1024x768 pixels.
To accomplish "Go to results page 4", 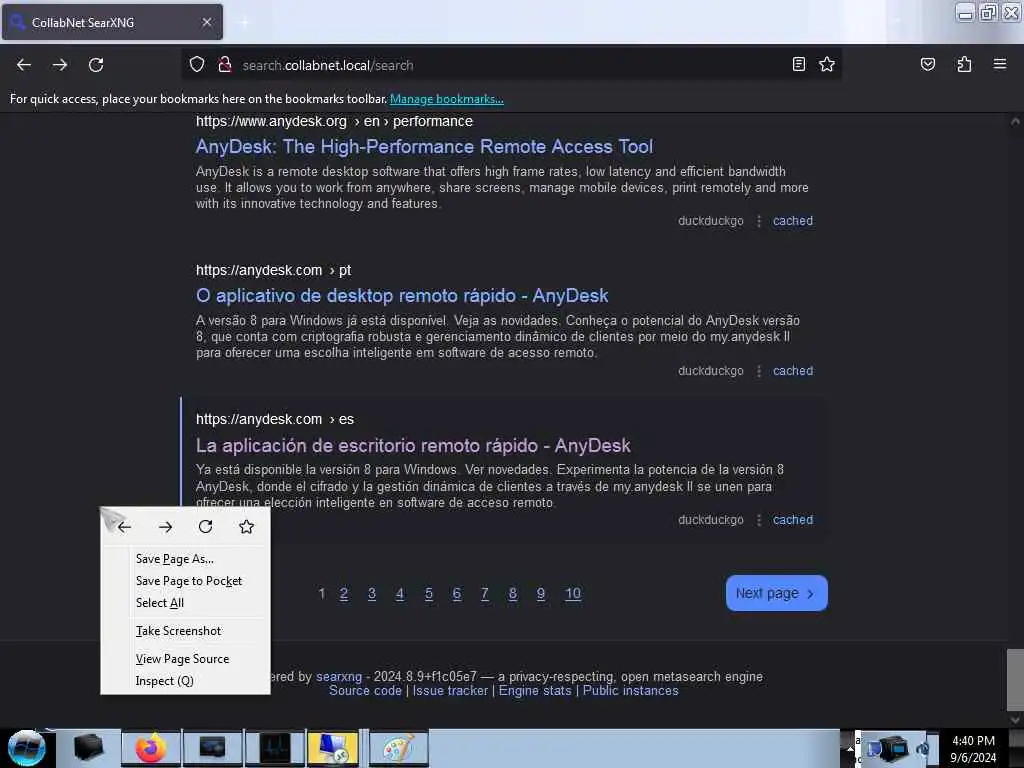I will pos(400,594).
